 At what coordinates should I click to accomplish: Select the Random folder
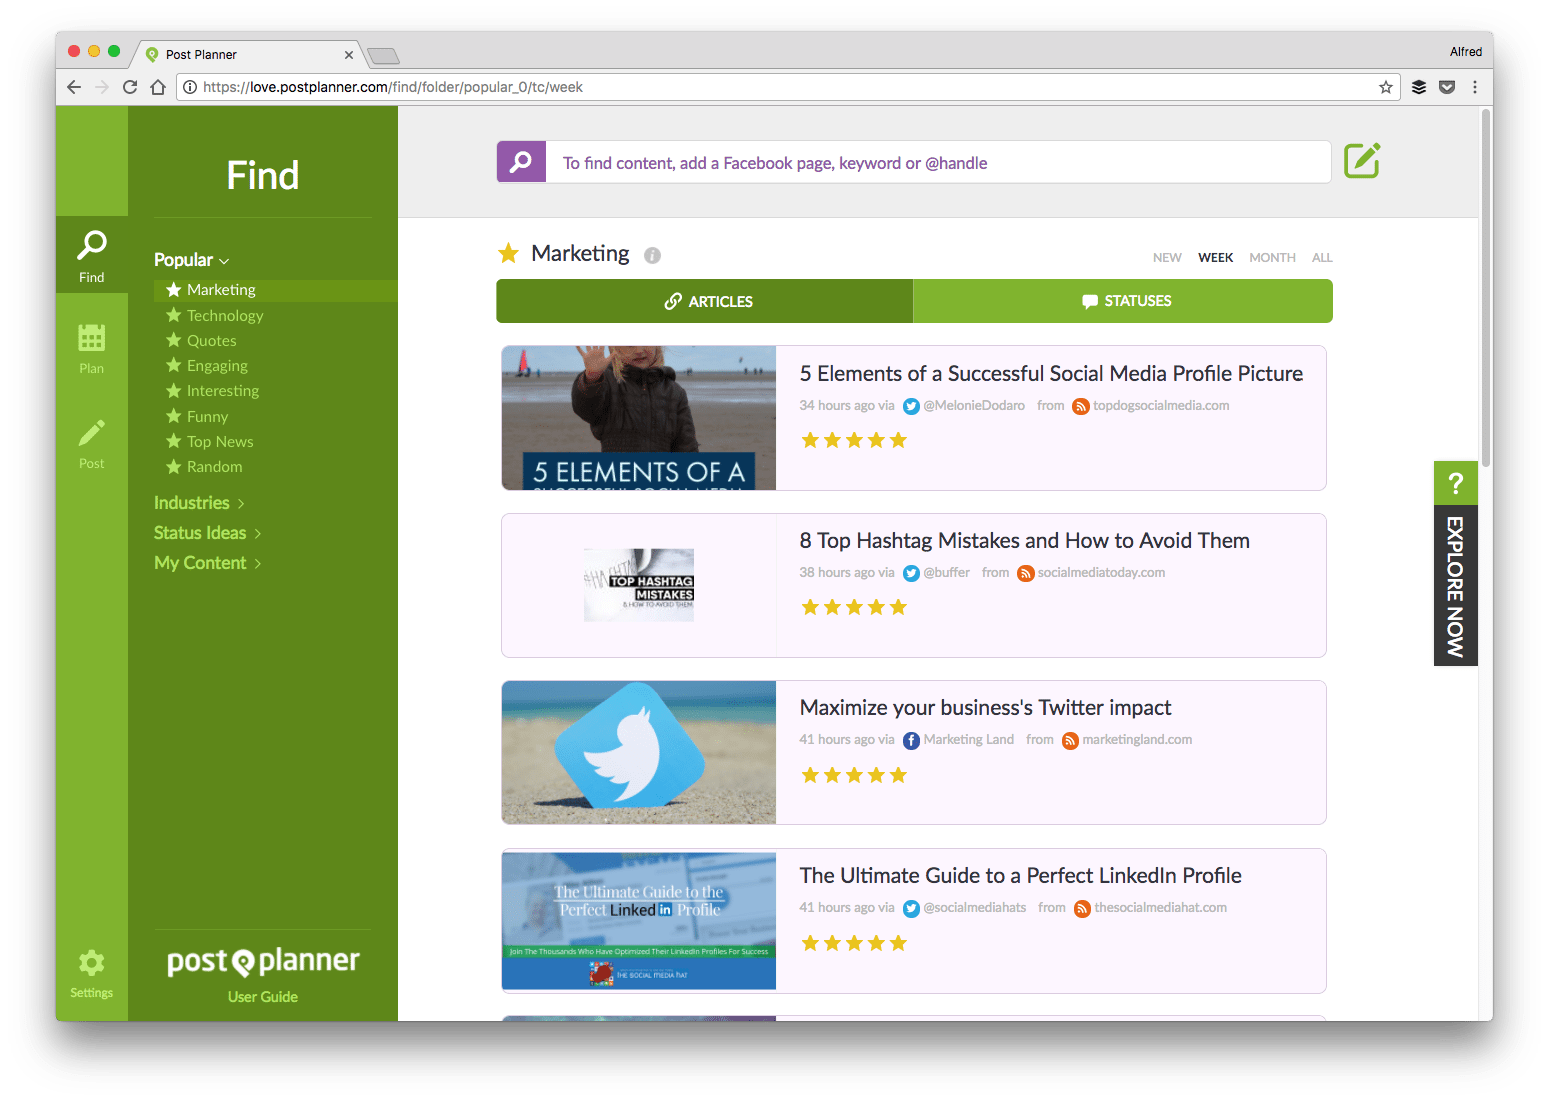coord(204,467)
